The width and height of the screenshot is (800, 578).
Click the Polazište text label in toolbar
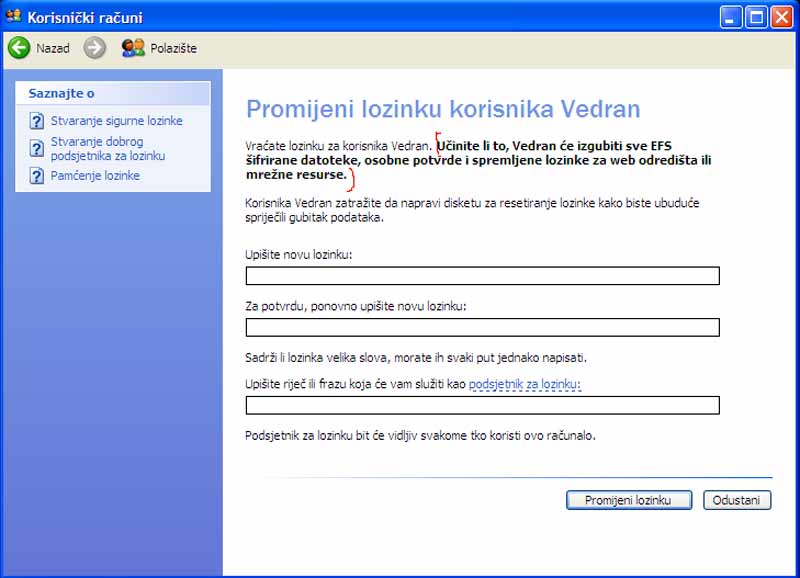tap(174, 48)
